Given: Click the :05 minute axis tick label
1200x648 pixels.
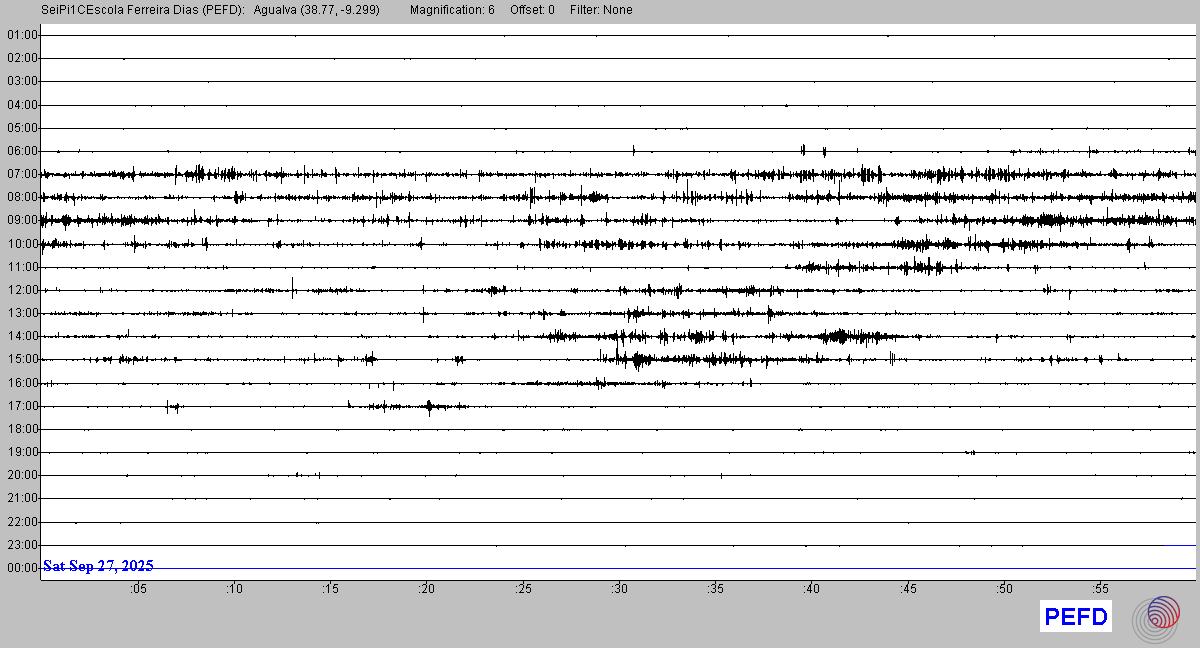Looking at the screenshot, I should (137, 589).
